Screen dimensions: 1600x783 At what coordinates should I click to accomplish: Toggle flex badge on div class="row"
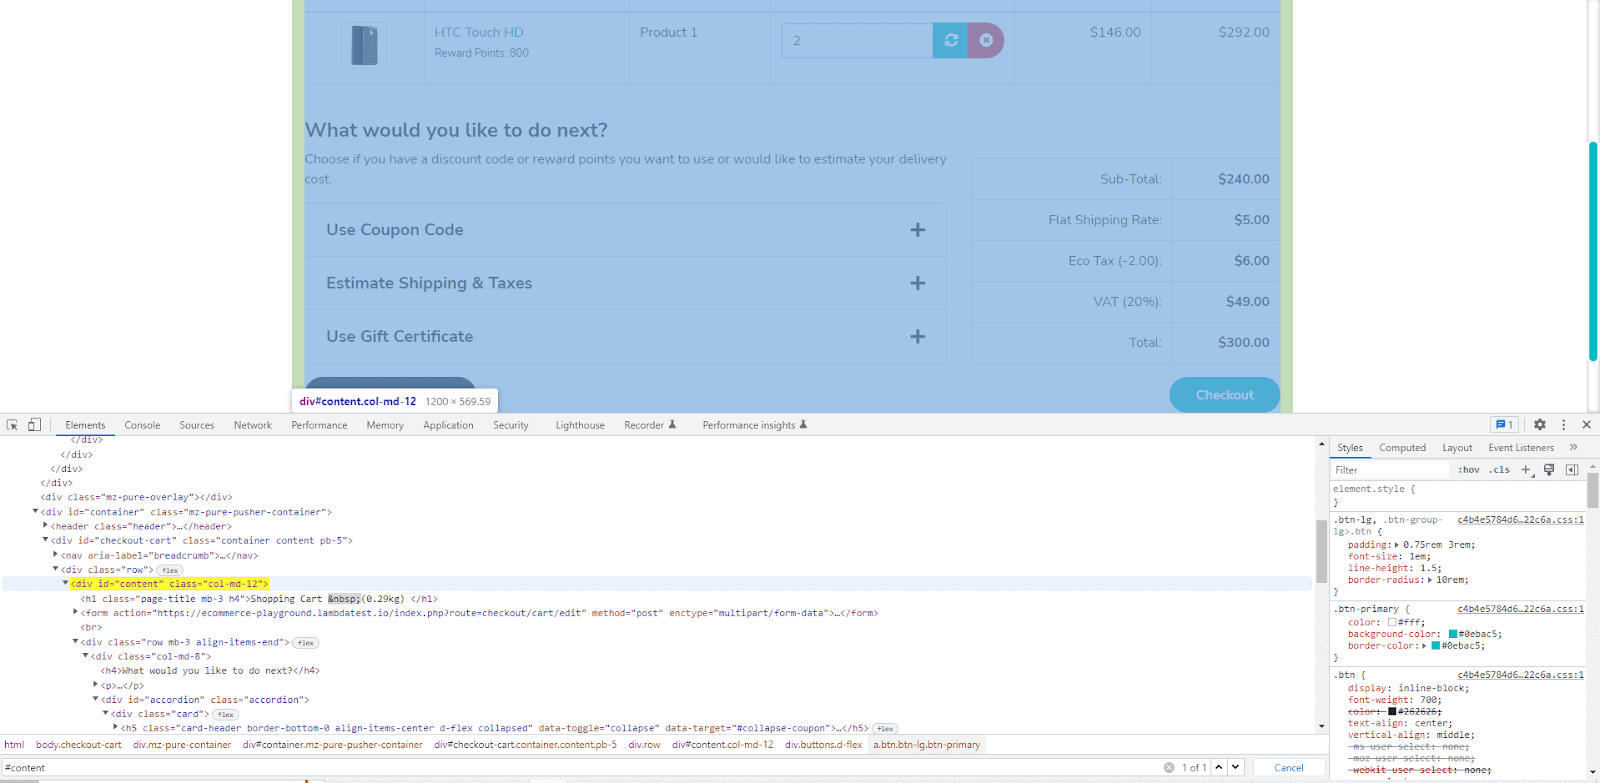(170, 570)
